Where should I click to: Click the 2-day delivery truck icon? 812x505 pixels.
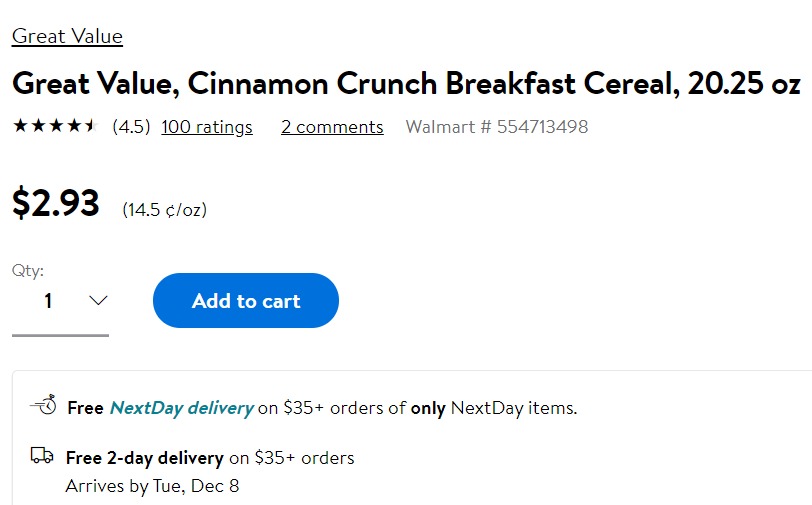[42, 456]
